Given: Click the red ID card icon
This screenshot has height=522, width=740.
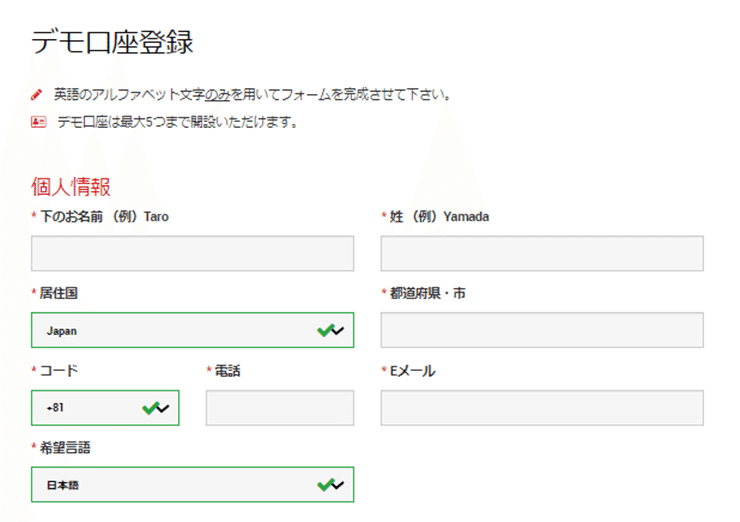Looking at the screenshot, I should pos(39,122).
